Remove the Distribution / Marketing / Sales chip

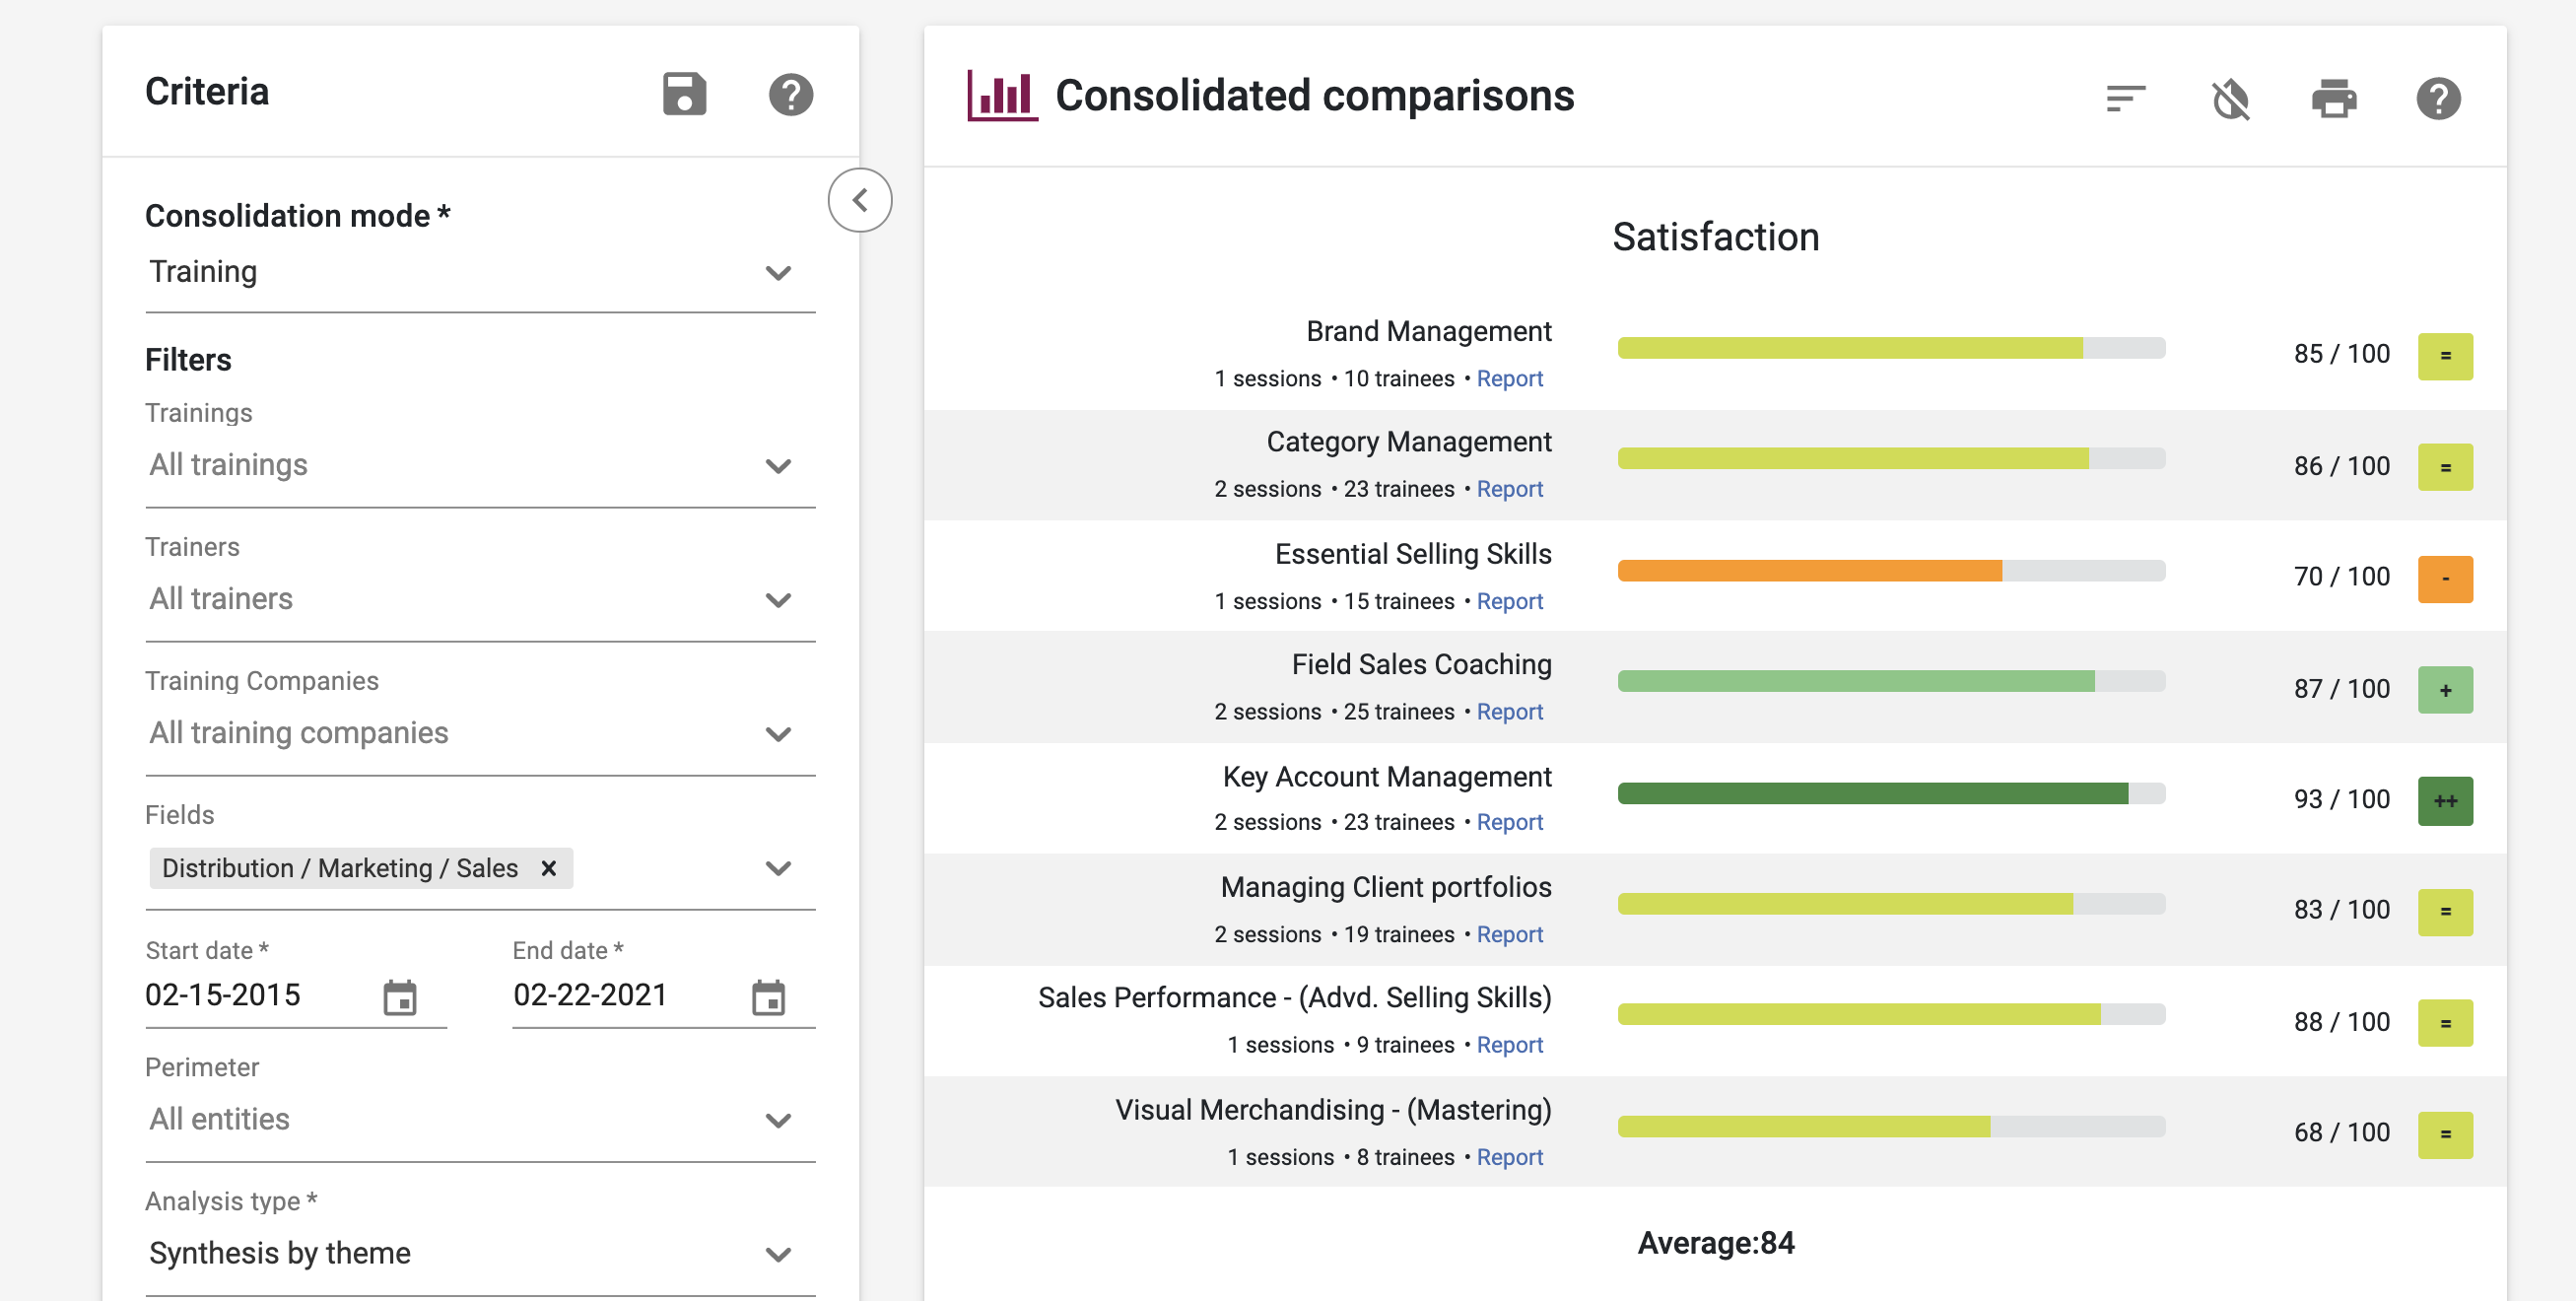[x=548, y=868]
